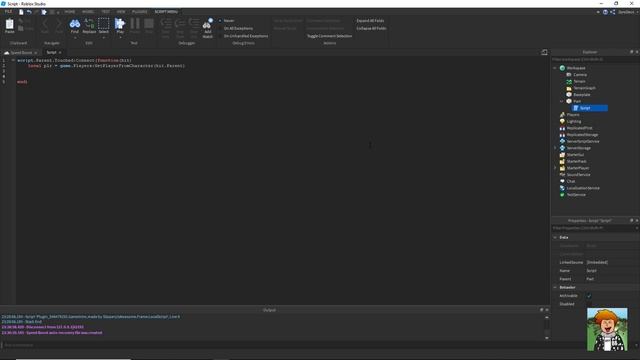Click Output panel scrollbar down arrow
The width and height of the screenshot is (640, 360).
click(x=547, y=338)
